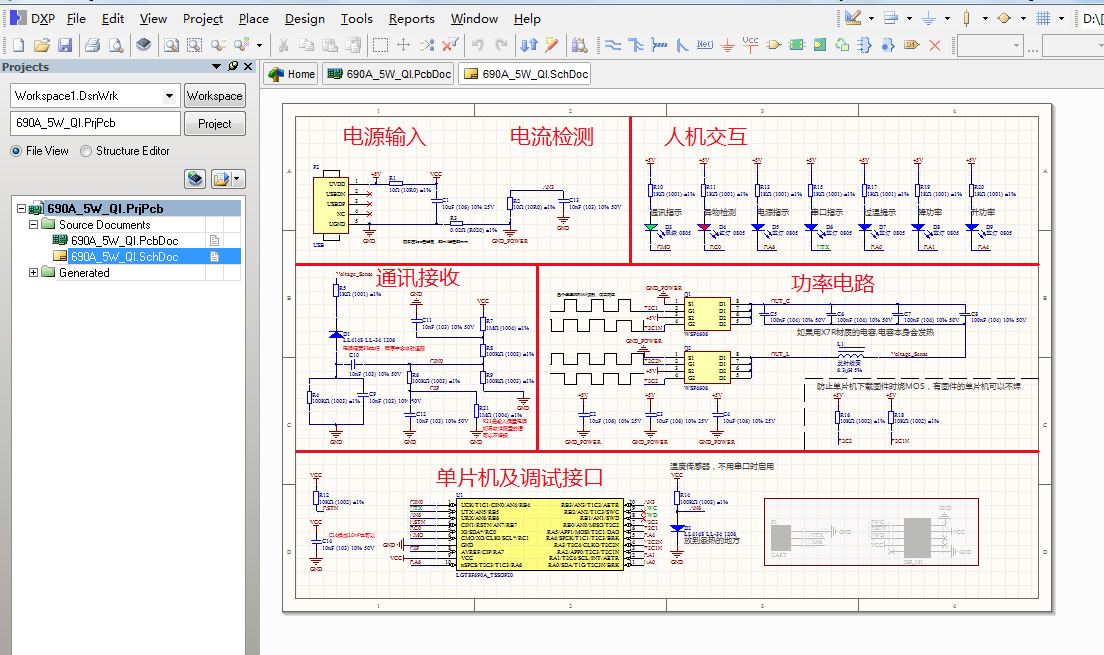Switch to the Home tab
Viewport: 1104px width, 655px height.
292,74
